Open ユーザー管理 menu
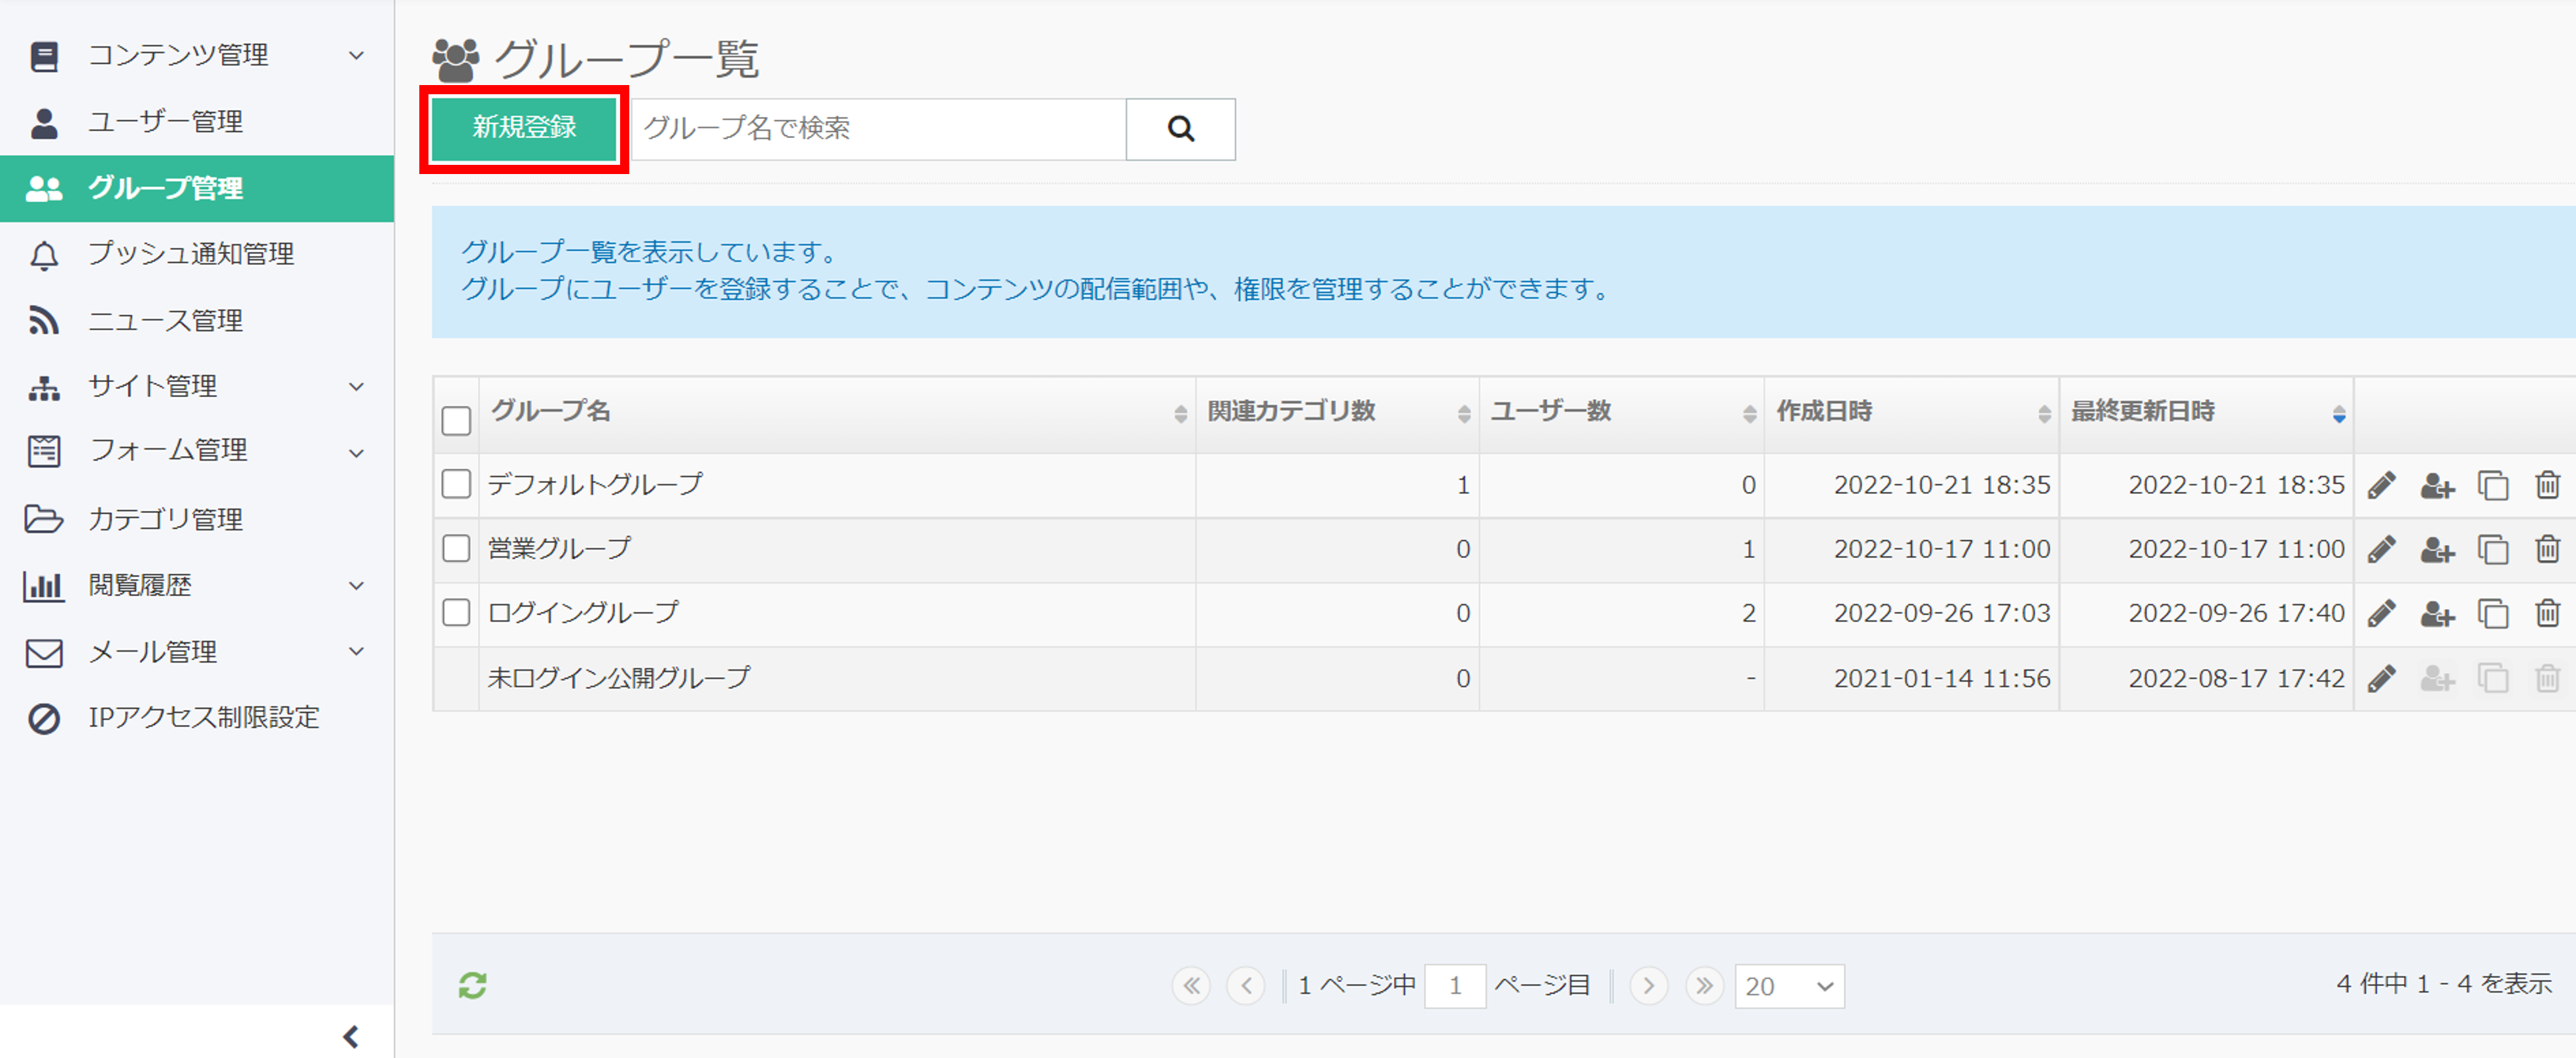Viewport: 2576px width, 1058px height. point(197,122)
